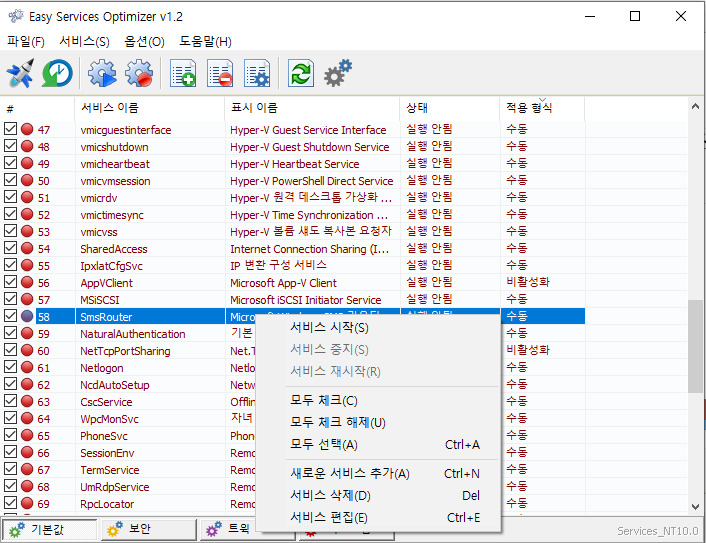
Task: Choose 모두 선택(A) in context menu
Action: 378,444
